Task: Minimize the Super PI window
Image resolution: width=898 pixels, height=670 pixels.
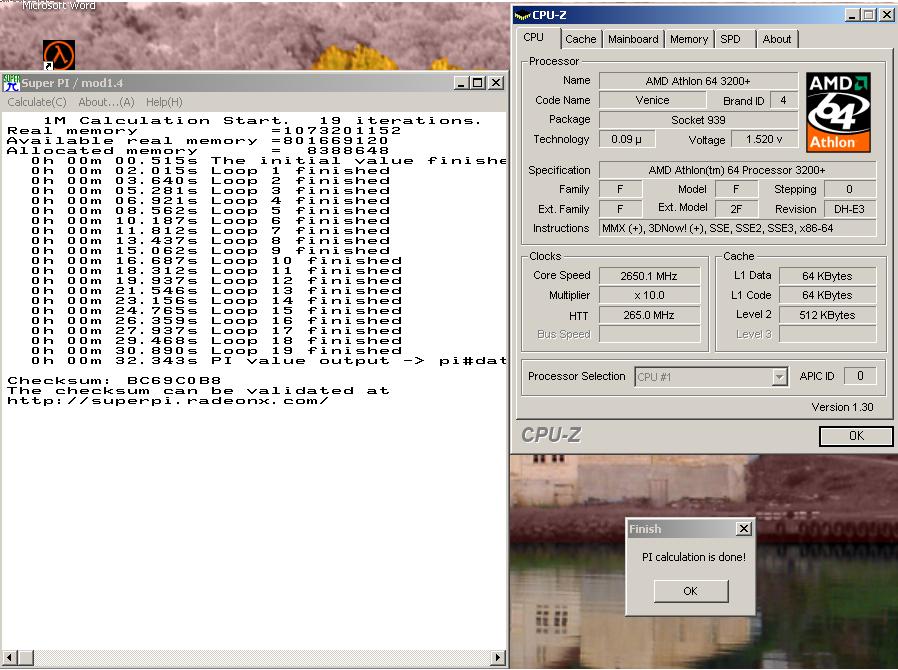Action: (462, 83)
